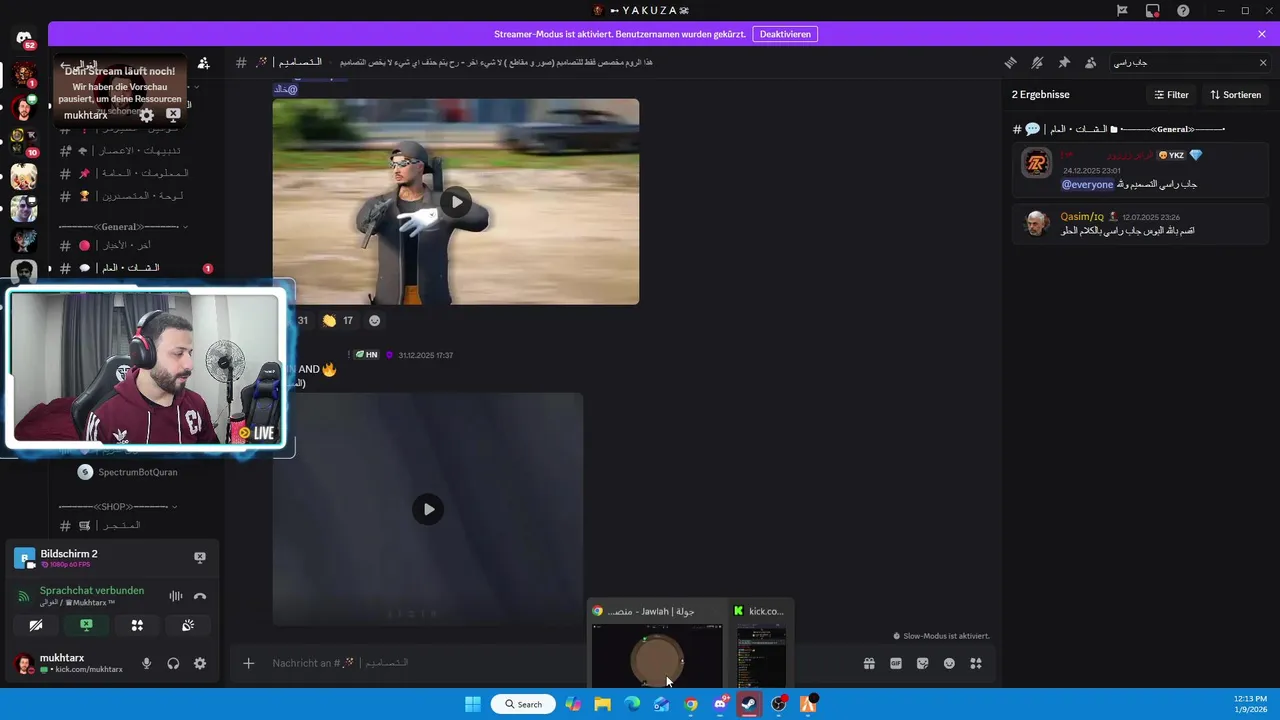Mute the microphone in user panel
This screenshot has width=1280, height=720.
[146, 663]
